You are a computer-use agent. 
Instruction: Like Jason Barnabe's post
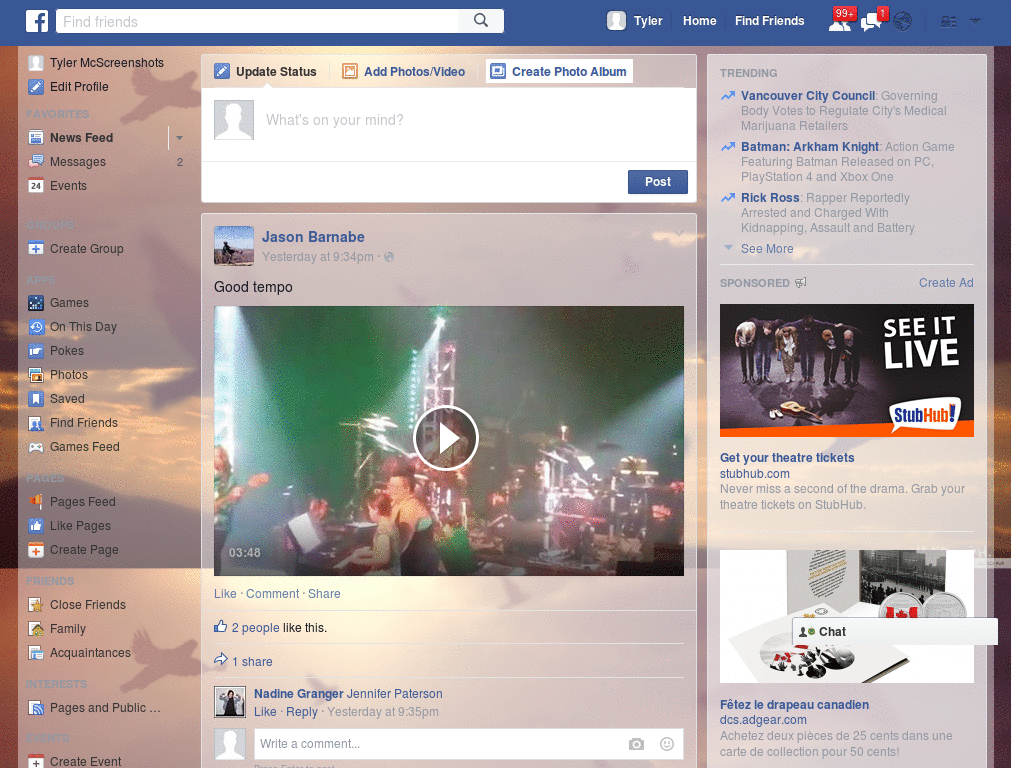pyautogui.click(x=225, y=594)
